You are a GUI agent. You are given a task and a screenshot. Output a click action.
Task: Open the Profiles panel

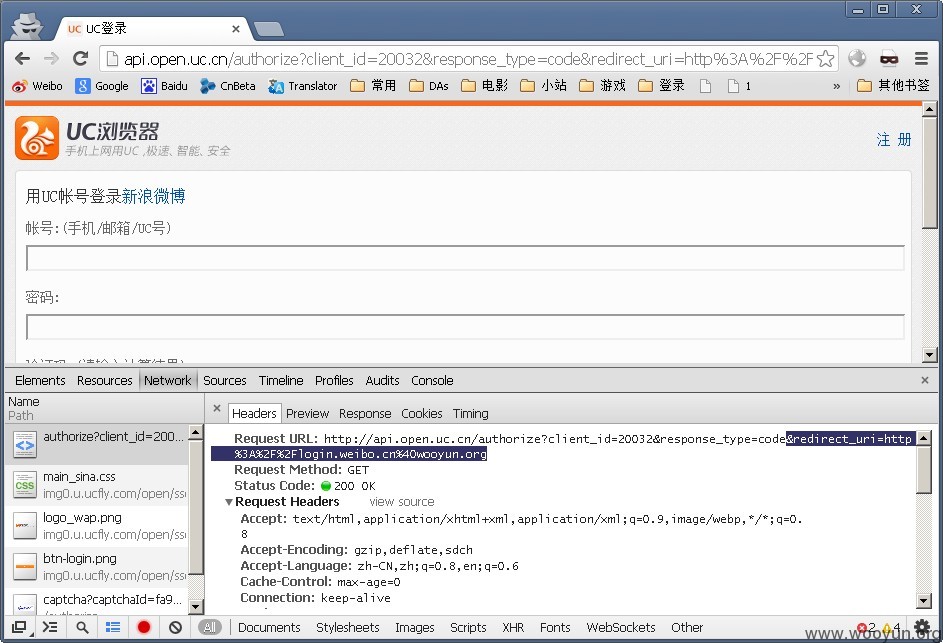(x=334, y=380)
